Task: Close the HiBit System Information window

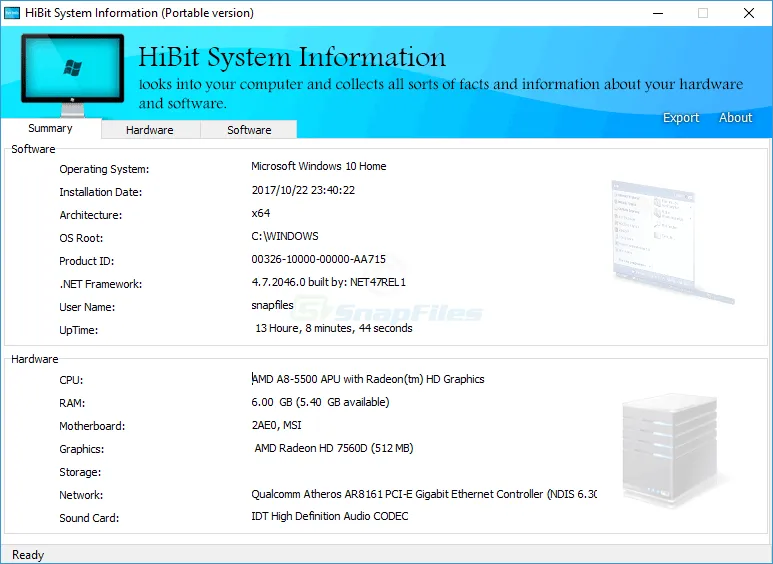Action: (749, 13)
